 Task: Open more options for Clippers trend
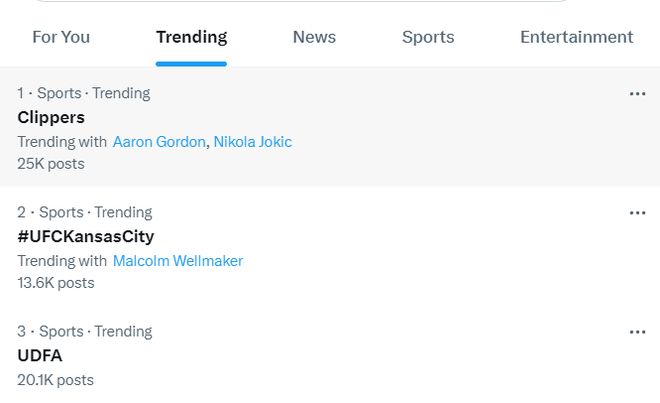(x=637, y=94)
